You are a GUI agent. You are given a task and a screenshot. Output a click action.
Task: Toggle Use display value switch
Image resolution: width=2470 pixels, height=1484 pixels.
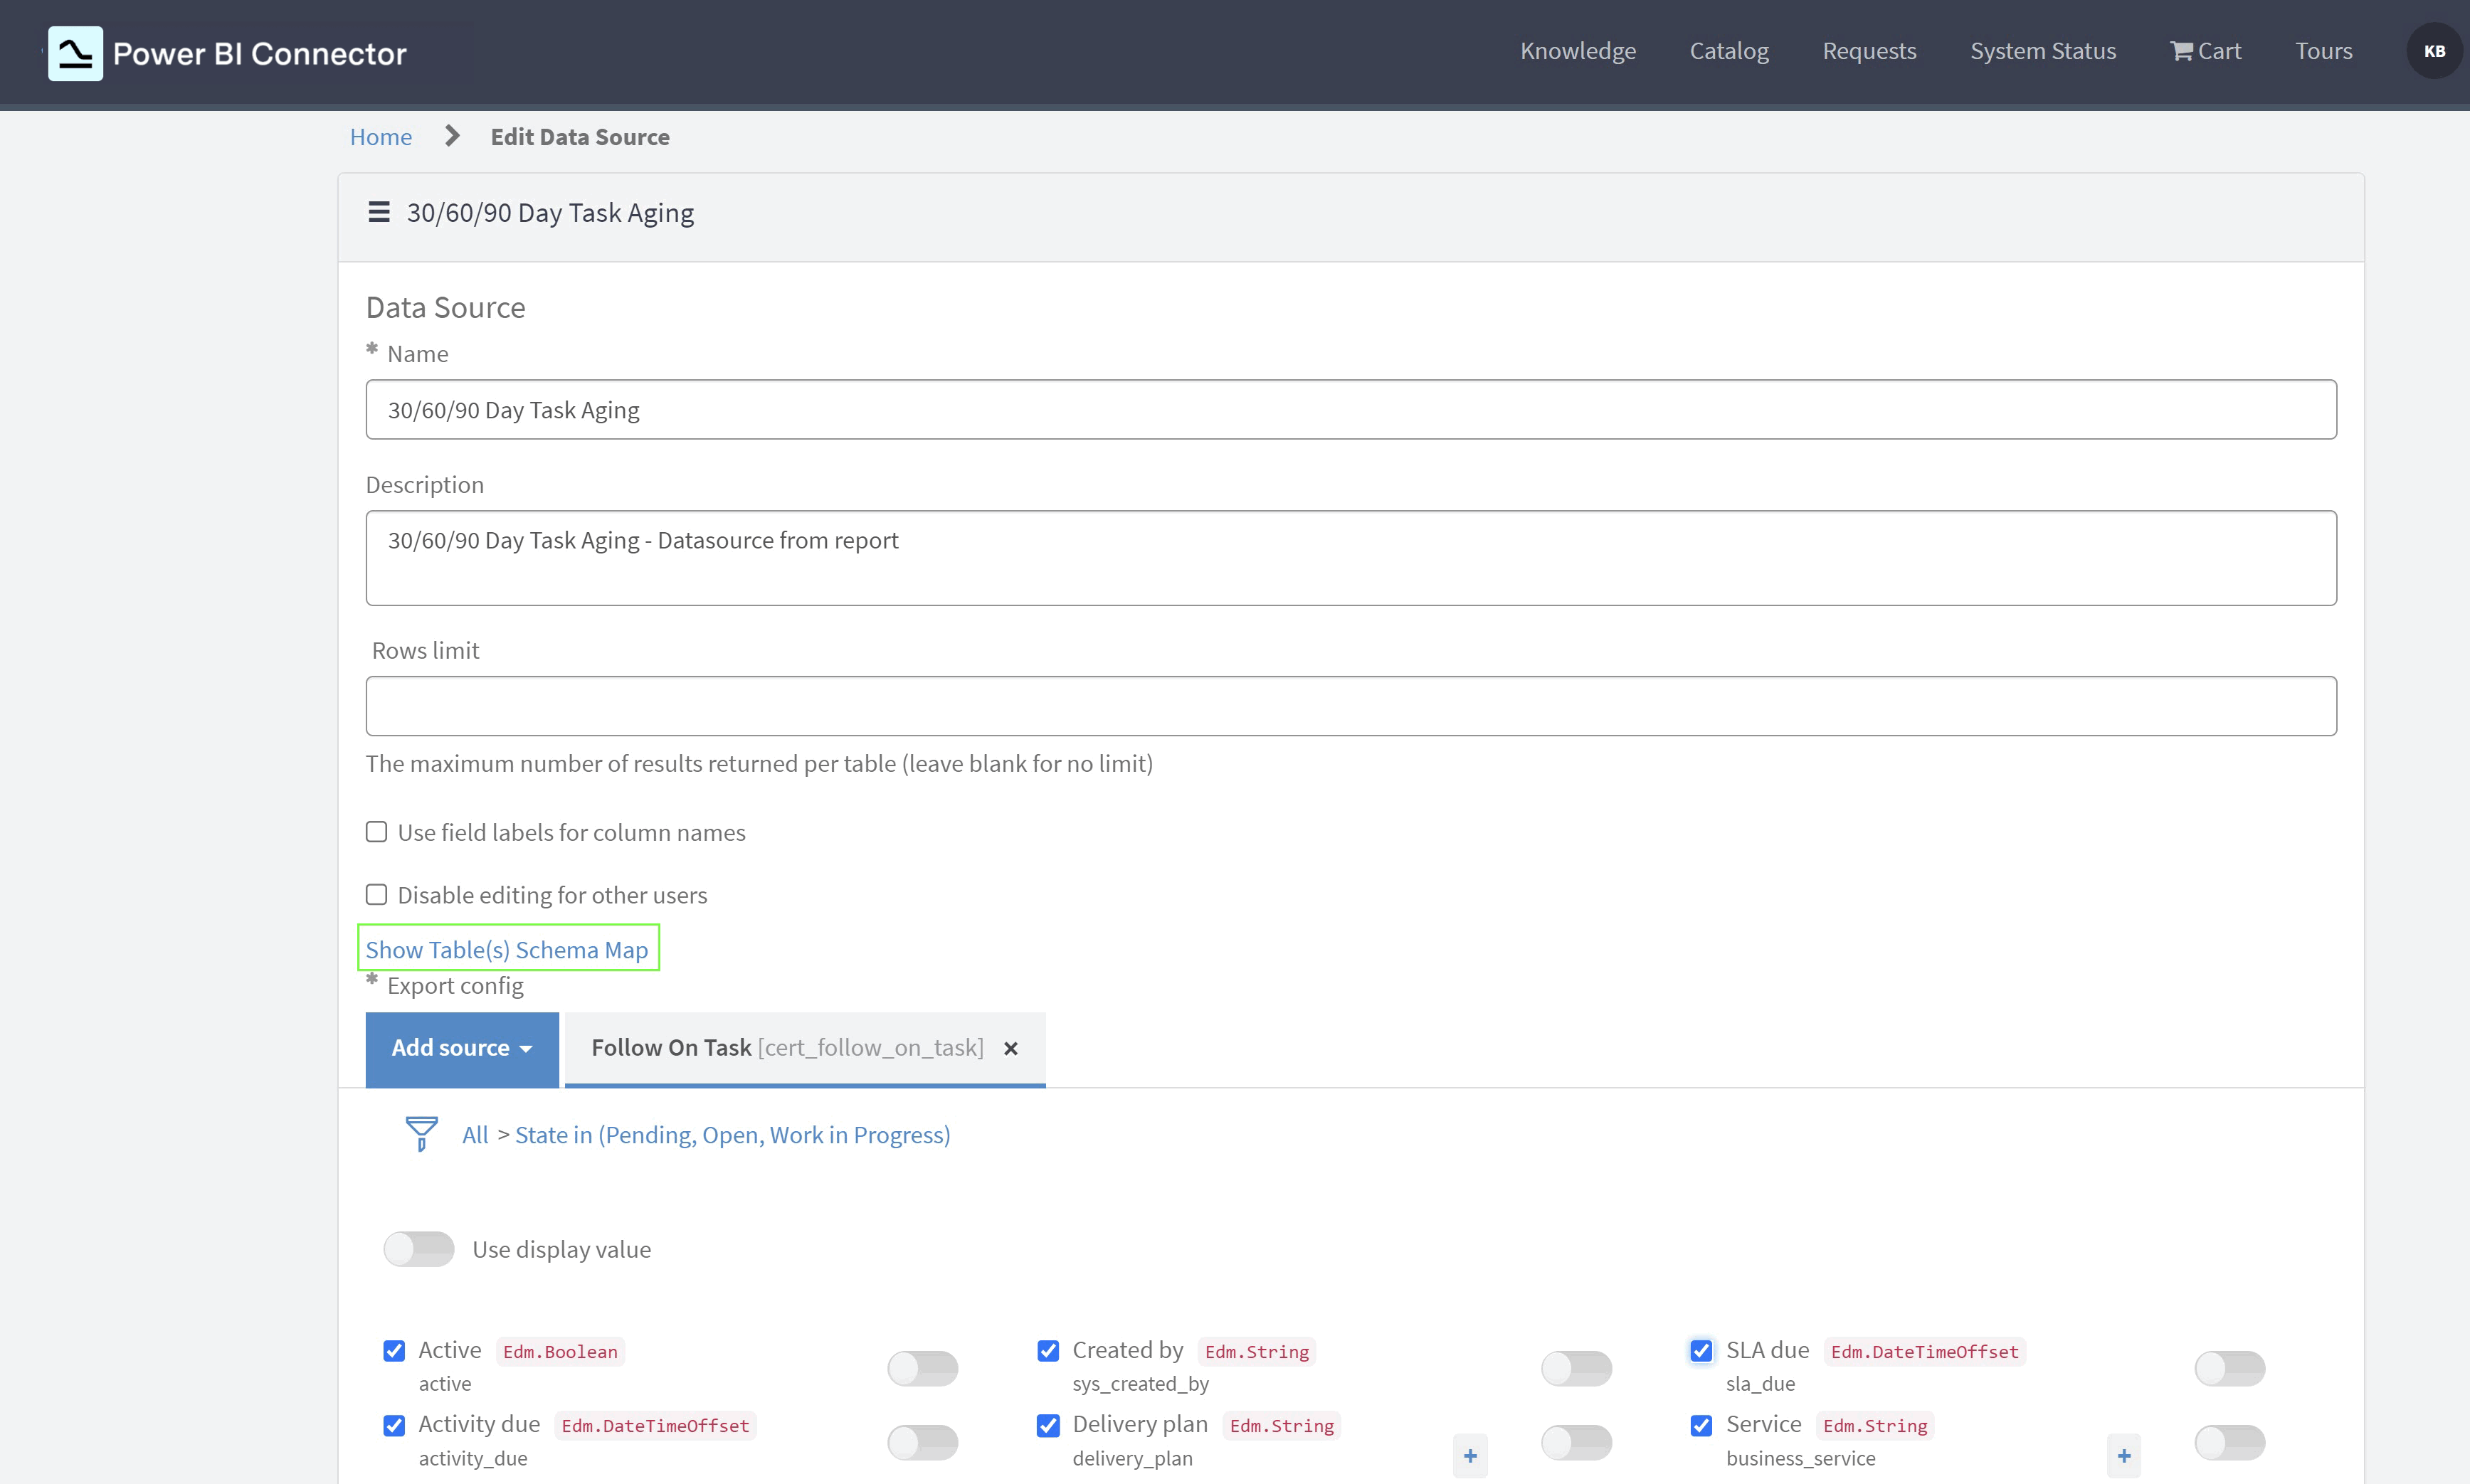(419, 1249)
